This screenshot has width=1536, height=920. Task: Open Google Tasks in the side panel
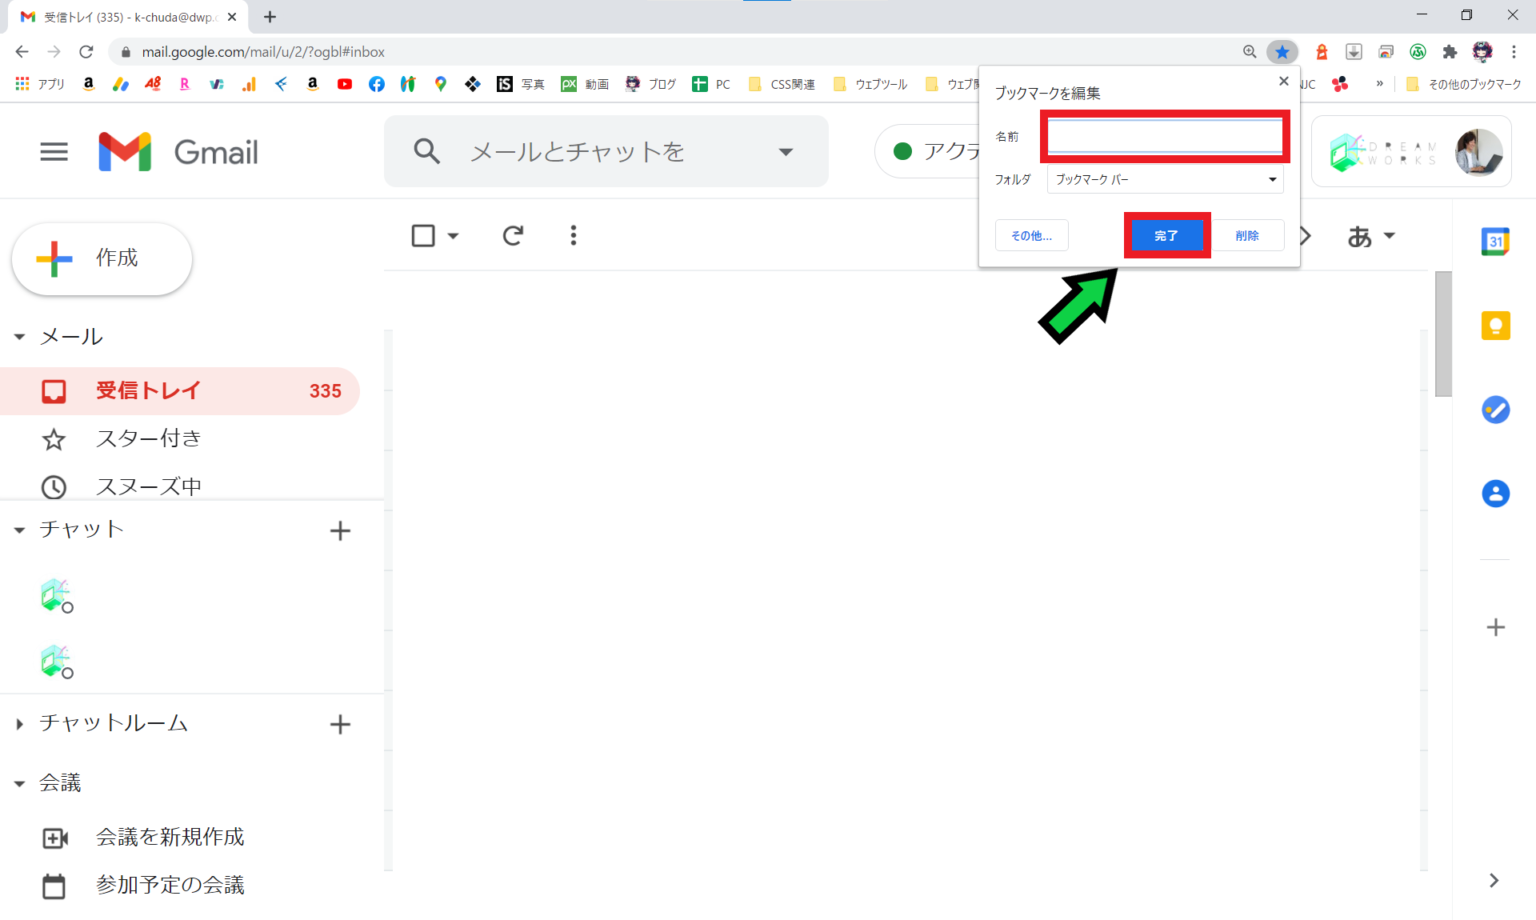tap(1495, 410)
